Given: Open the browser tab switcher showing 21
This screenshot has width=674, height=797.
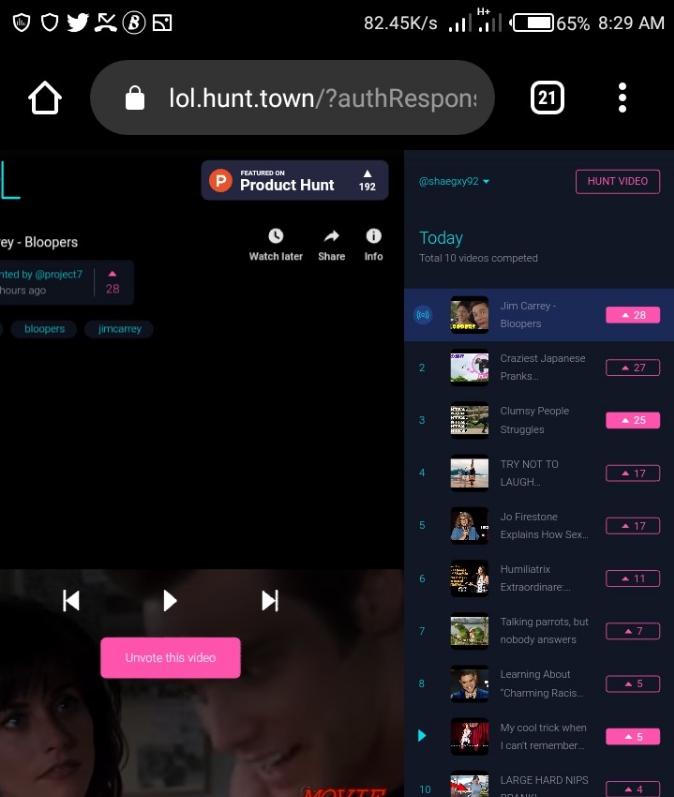Looking at the screenshot, I should click(x=547, y=98).
